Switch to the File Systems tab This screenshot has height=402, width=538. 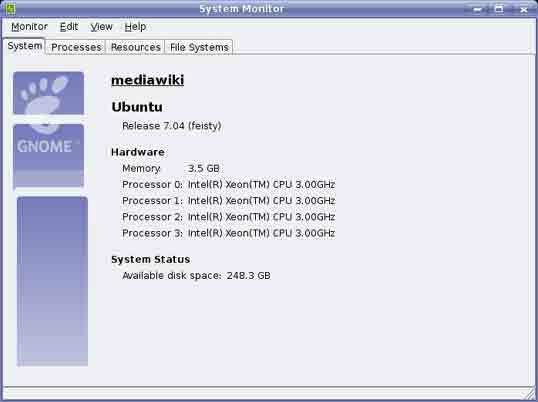click(199, 47)
